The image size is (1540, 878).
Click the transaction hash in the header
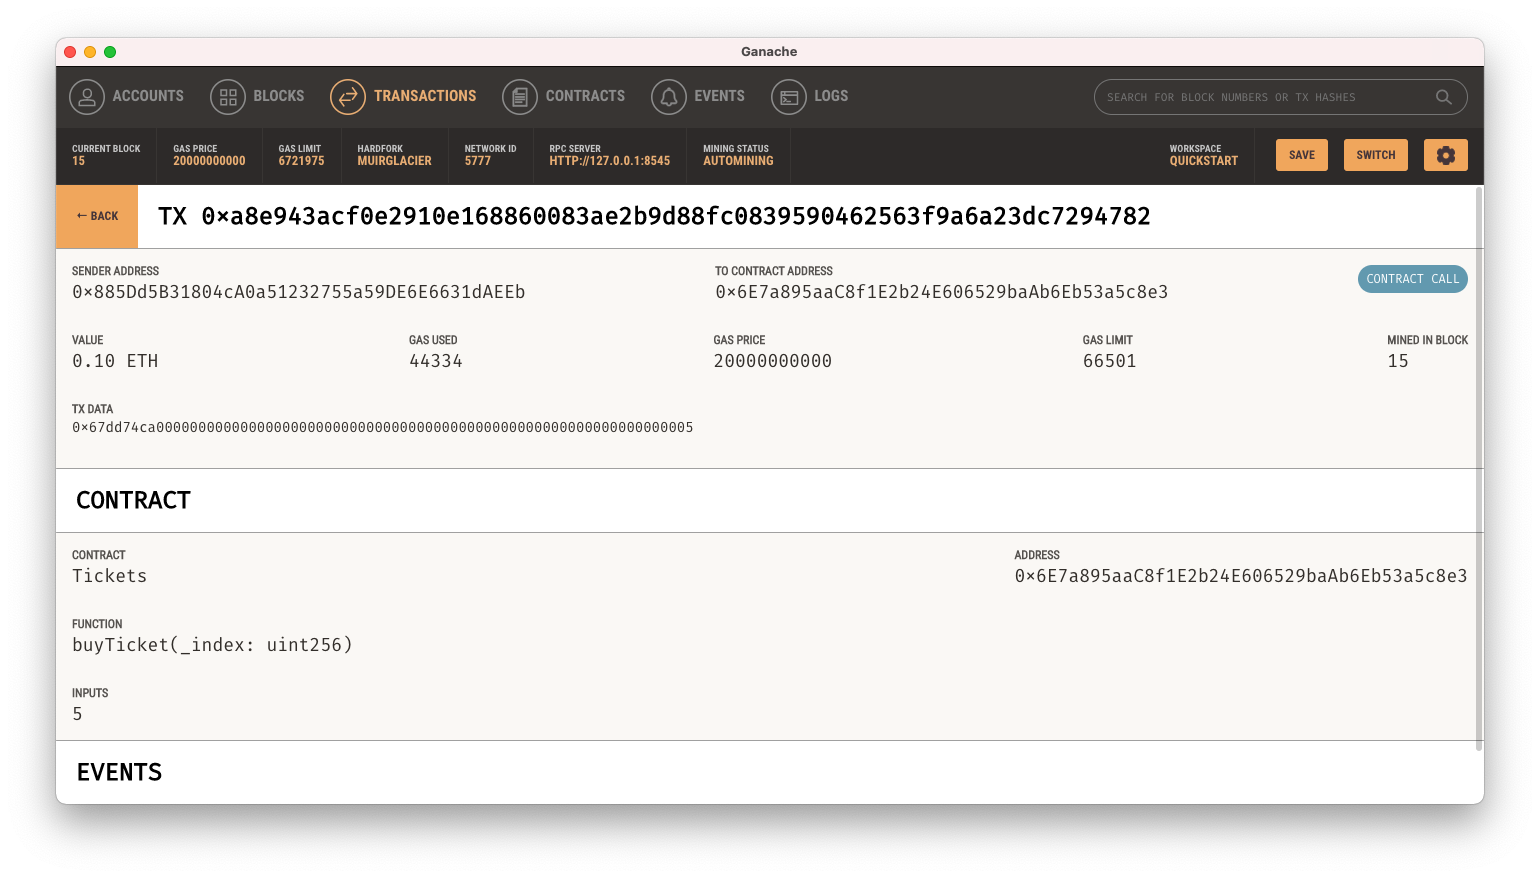pyautogui.click(x=676, y=216)
